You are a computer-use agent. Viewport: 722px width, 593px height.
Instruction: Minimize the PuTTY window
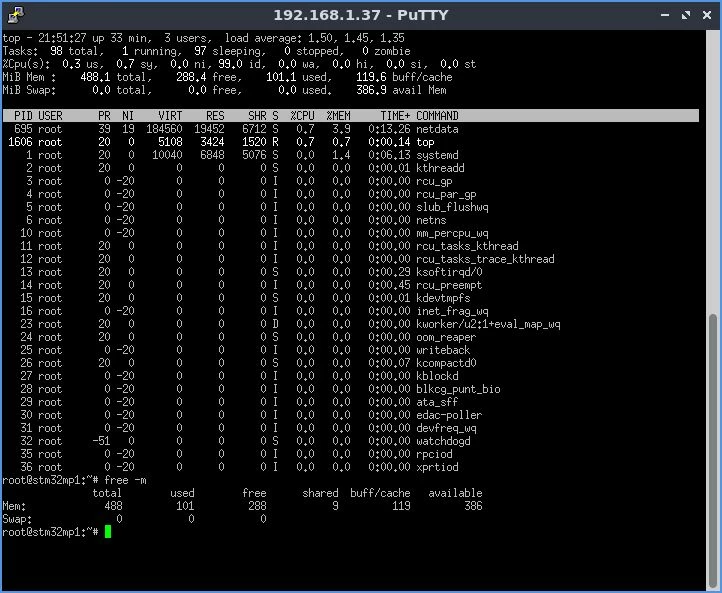pos(664,15)
